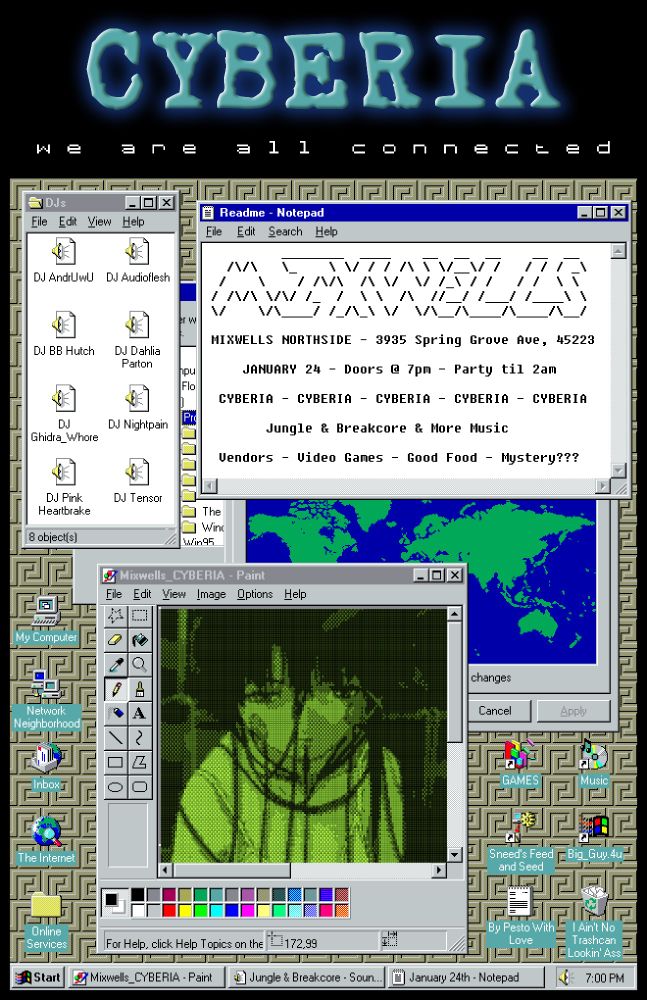Switch to Mixwells_CYBERIA Paint taskbar button
This screenshot has height=1000, width=647.
click(147, 977)
